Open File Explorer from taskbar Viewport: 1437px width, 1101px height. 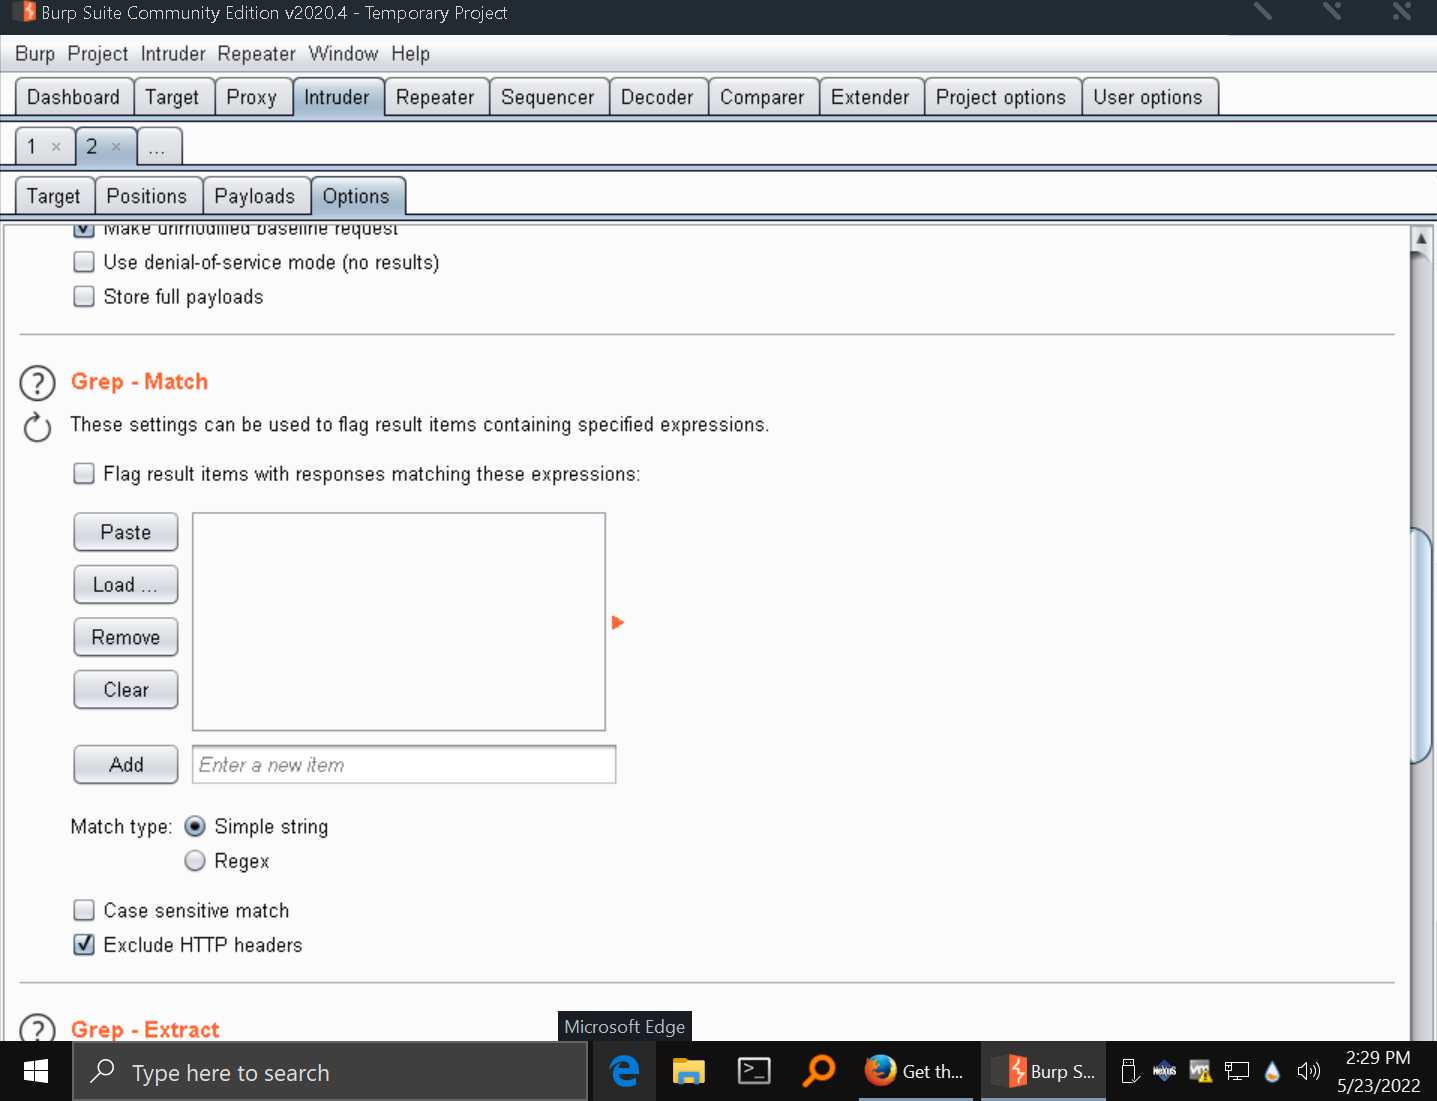pos(688,1071)
